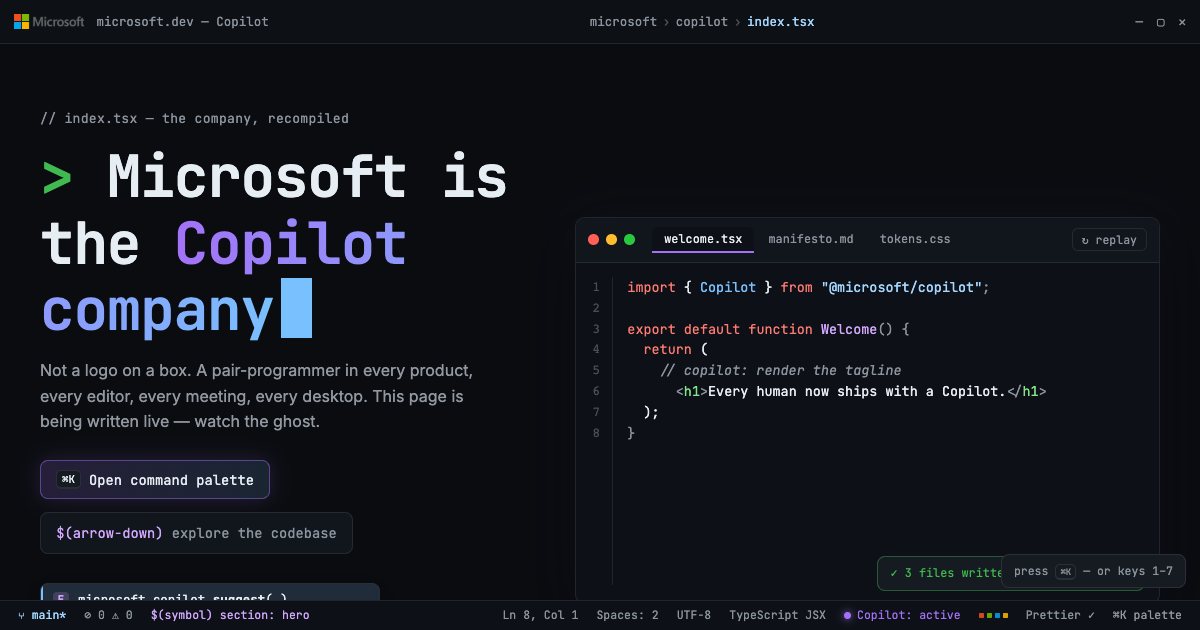Minimize the window from the title bar

(1139, 22)
